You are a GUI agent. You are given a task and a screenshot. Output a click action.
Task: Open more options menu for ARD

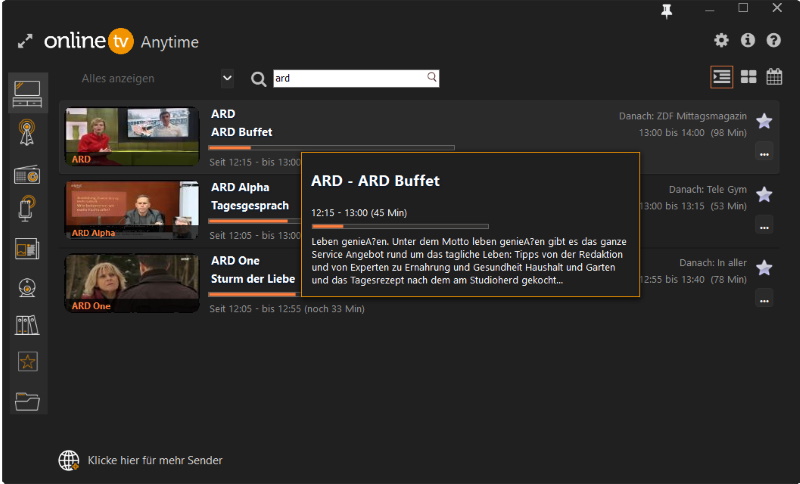[x=764, y=152]
